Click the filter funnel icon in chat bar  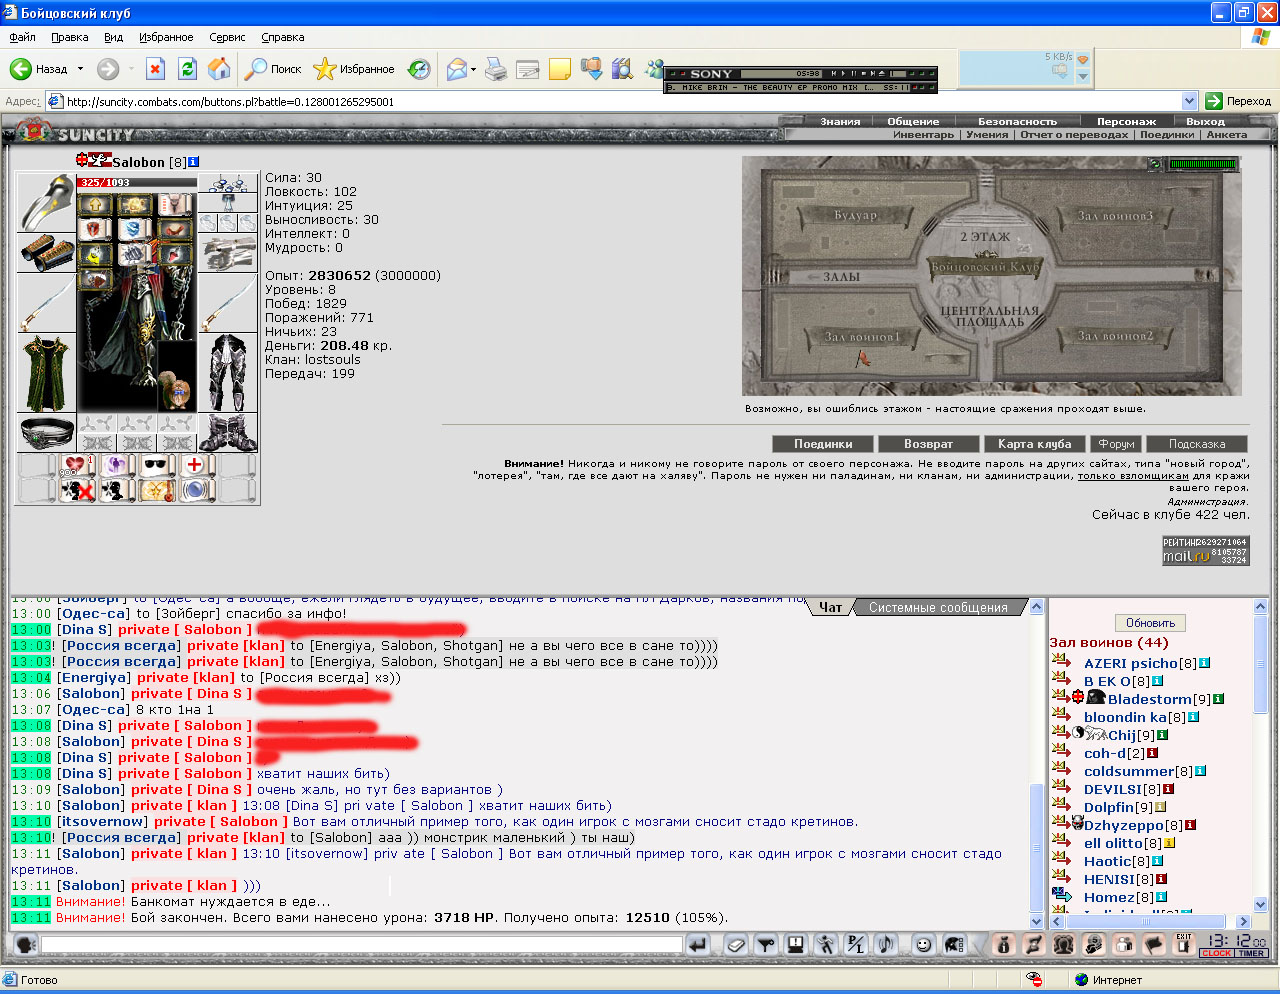[766, 944]
